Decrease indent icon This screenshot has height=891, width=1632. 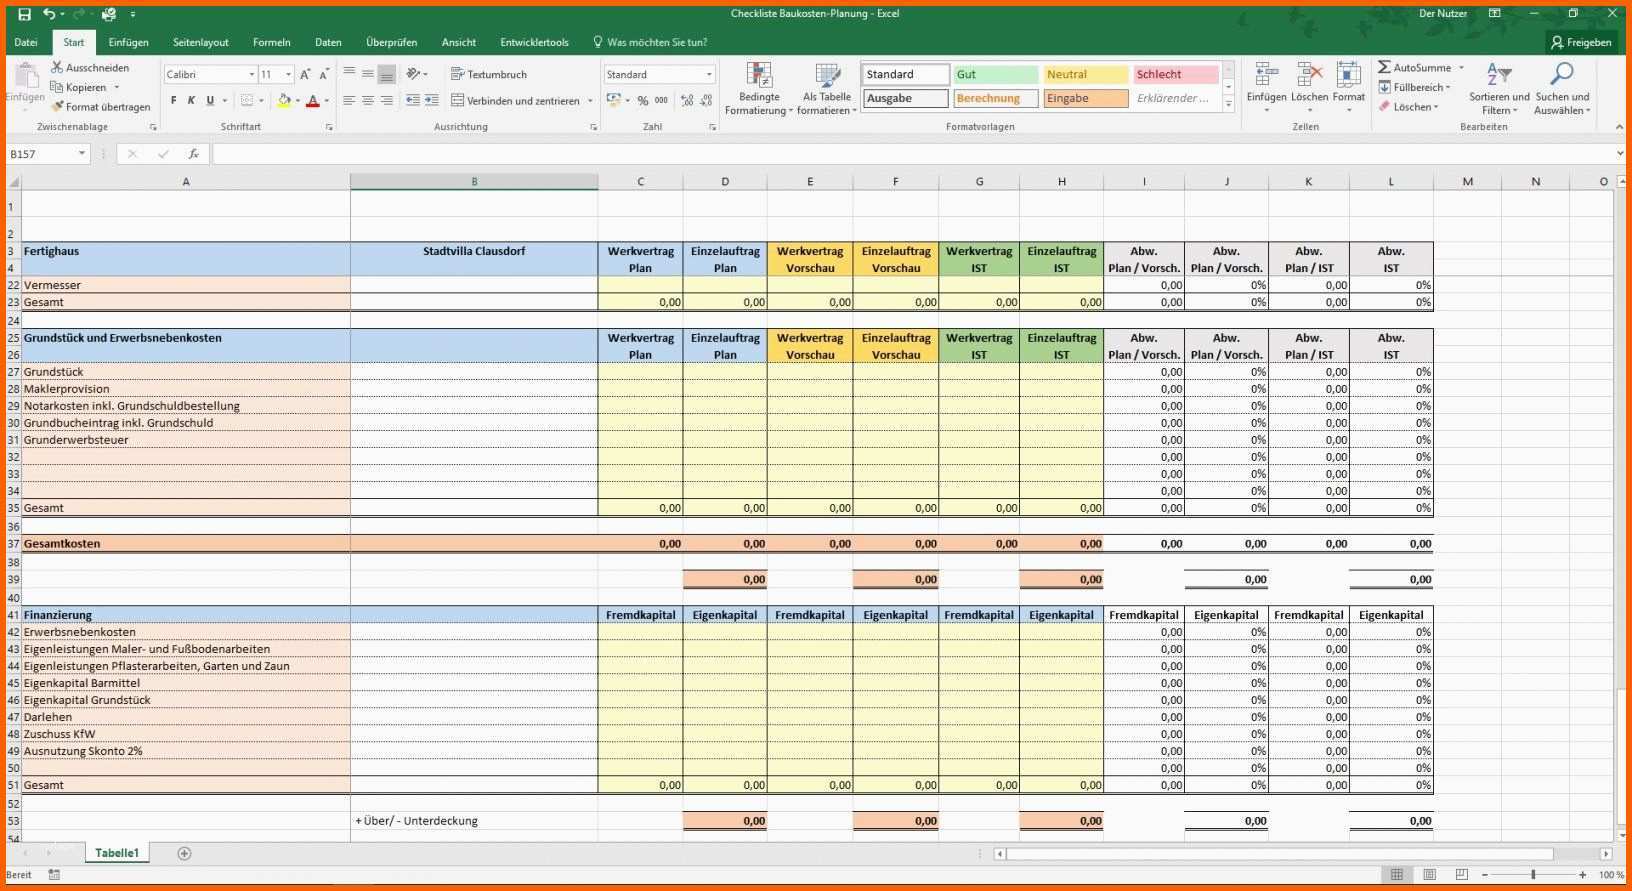pyautogui.click(x=413, y=100)
